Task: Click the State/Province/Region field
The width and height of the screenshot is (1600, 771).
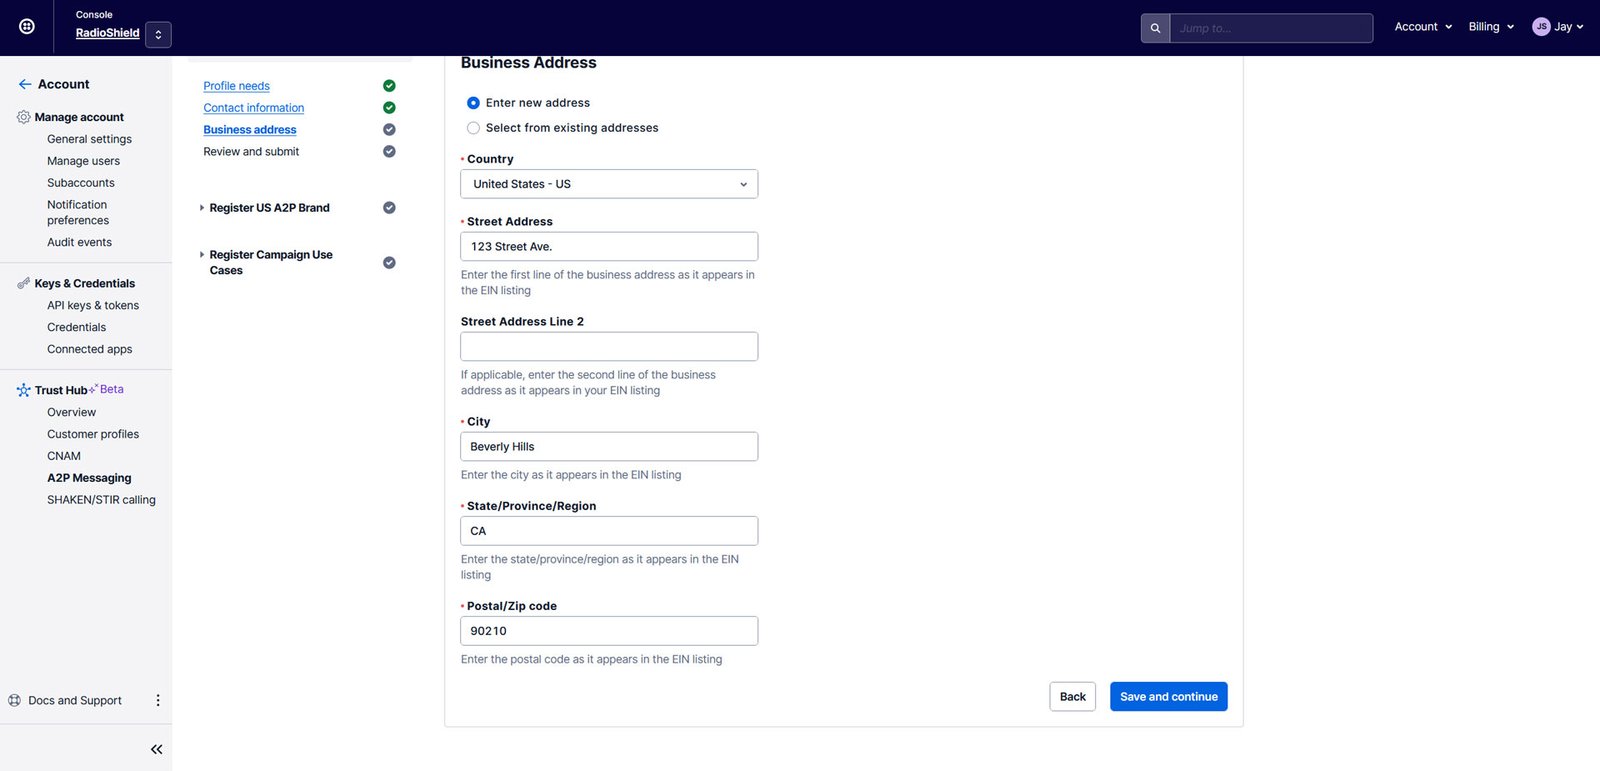Action: (x=609, y=531)
